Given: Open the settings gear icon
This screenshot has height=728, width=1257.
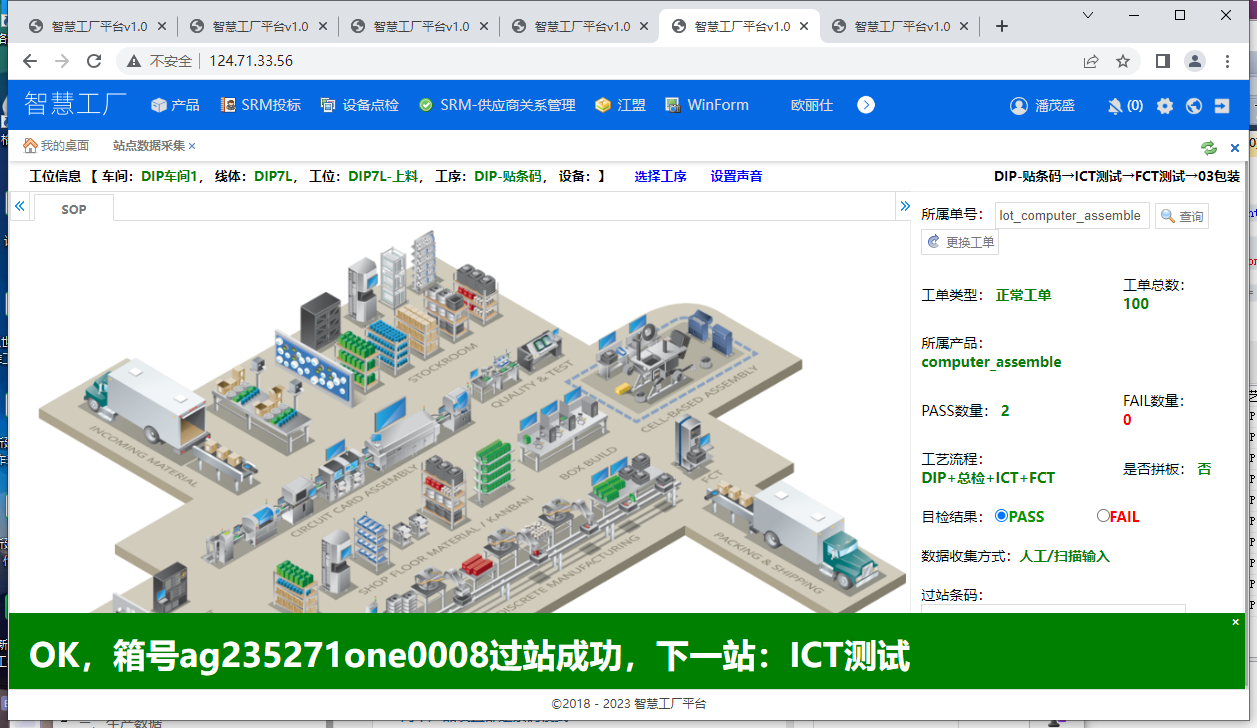Looking at the screenshot, I should 1165,106.
